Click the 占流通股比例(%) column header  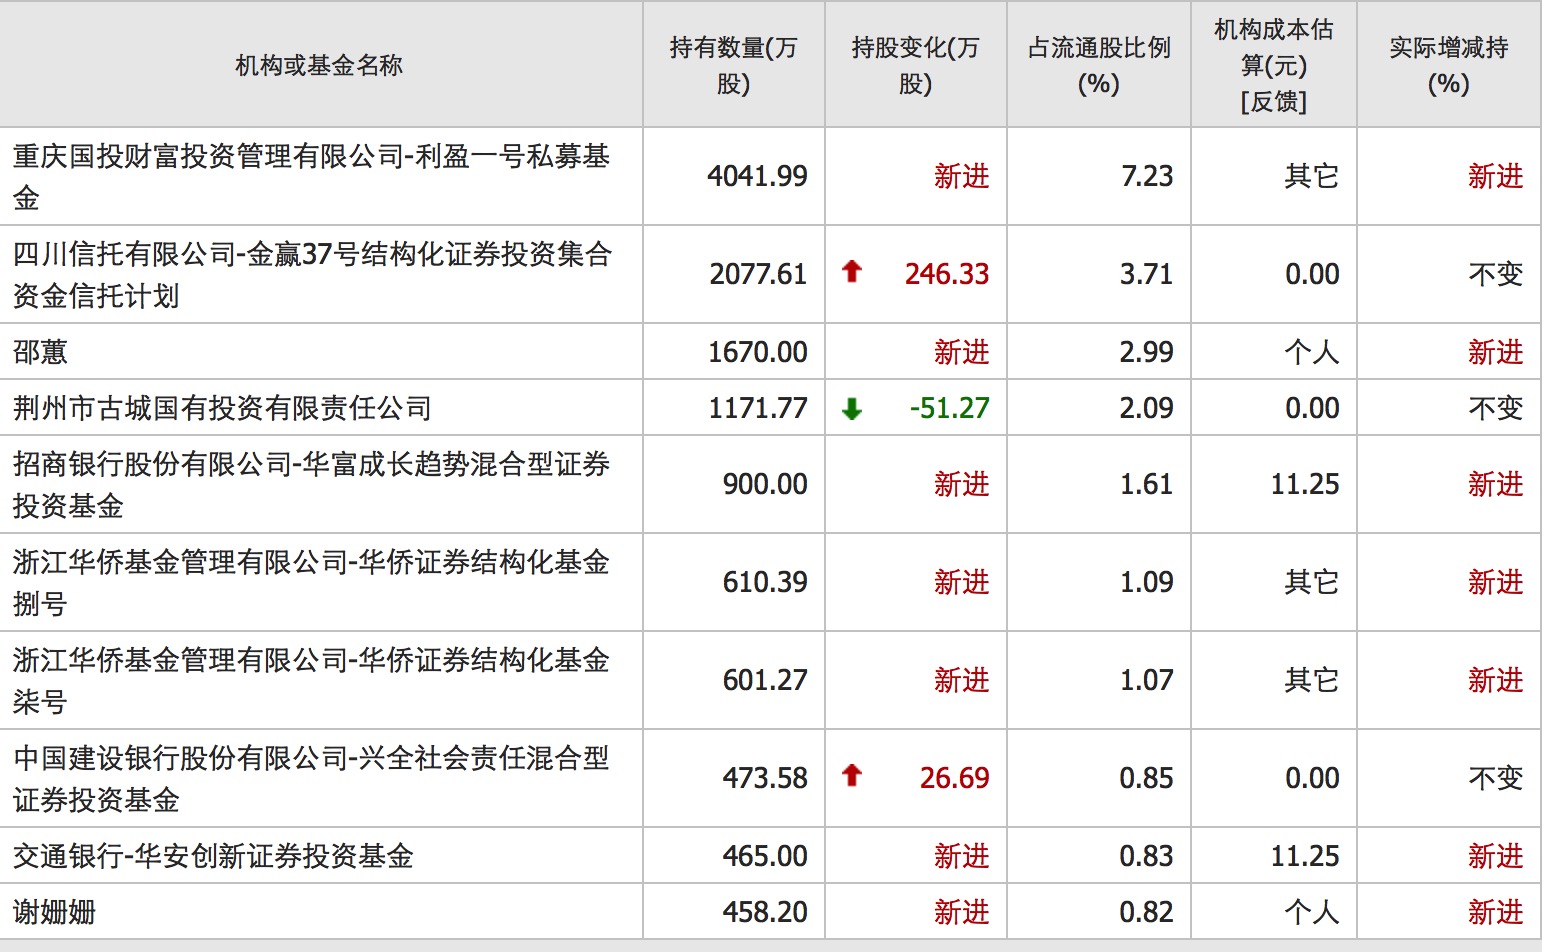click(1097, 65)
